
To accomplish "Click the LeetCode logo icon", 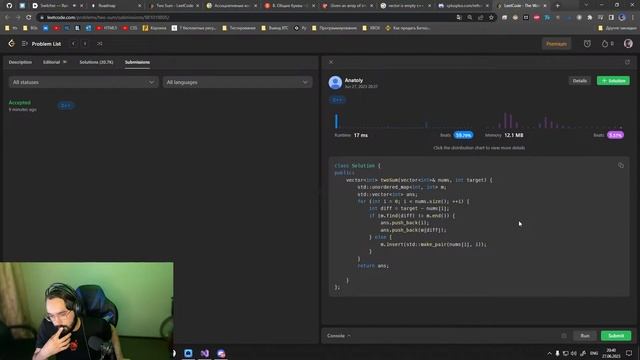I will (x=11, y=44).
